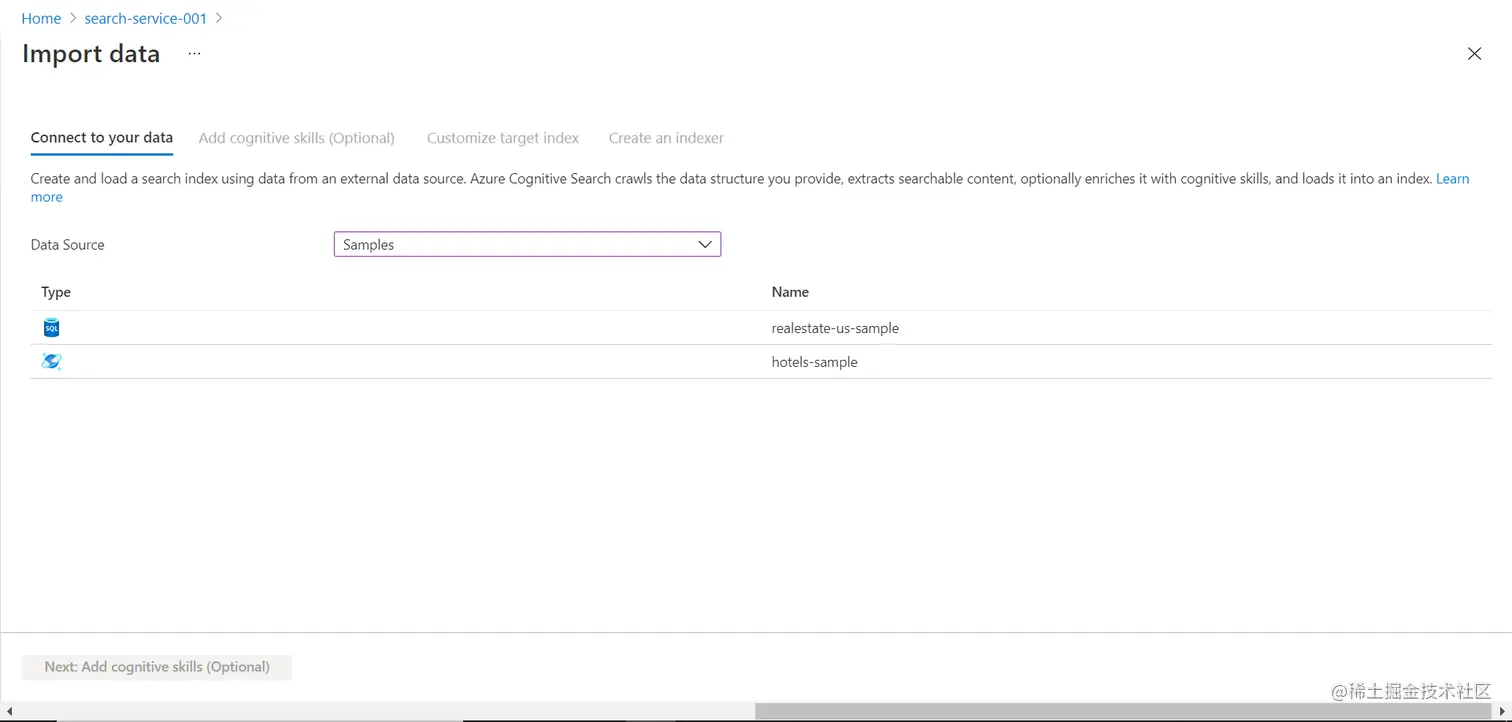This screenshot has width=1512, height=722.
Task: Open the Connect to your data tab
Action: pyautogui.click(x=102, y=138)
